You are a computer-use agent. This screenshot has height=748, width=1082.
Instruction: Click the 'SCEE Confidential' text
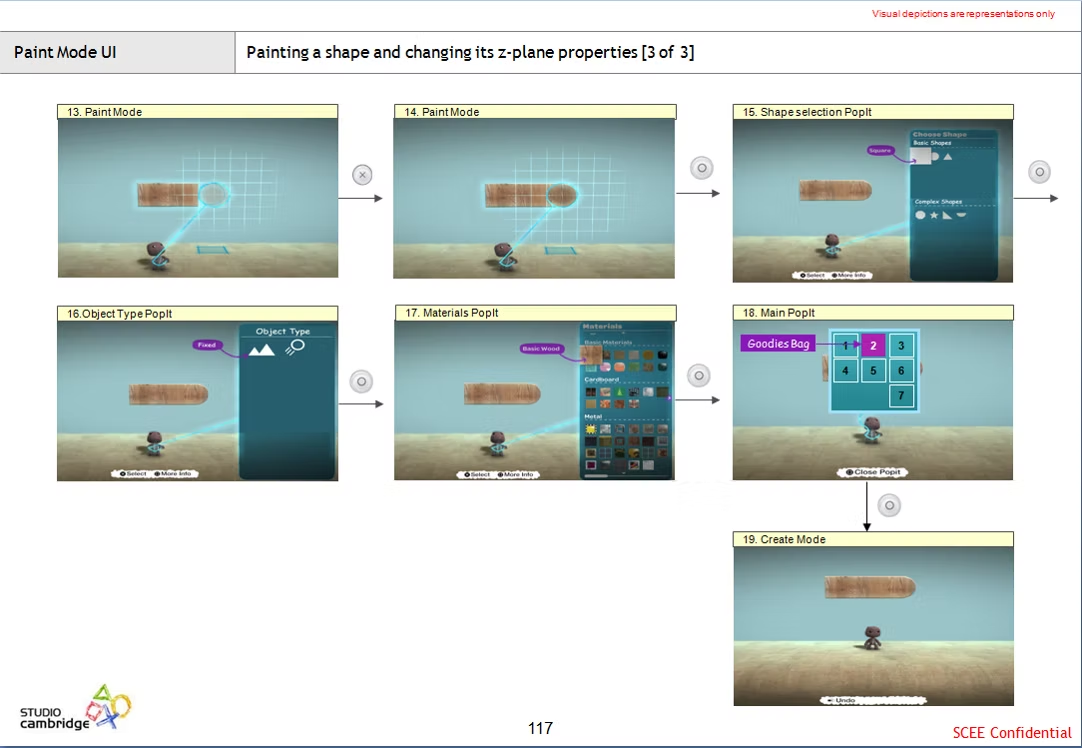[x=1012, y=732]
